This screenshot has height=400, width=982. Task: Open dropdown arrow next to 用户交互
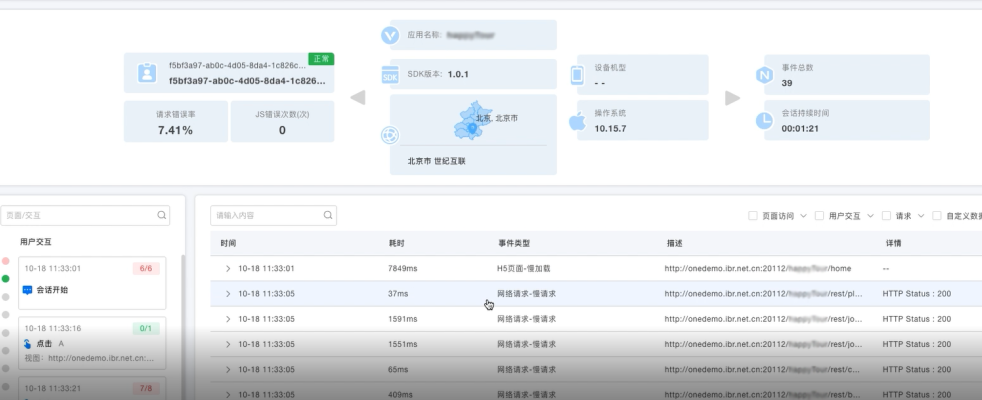pos(871,215)
